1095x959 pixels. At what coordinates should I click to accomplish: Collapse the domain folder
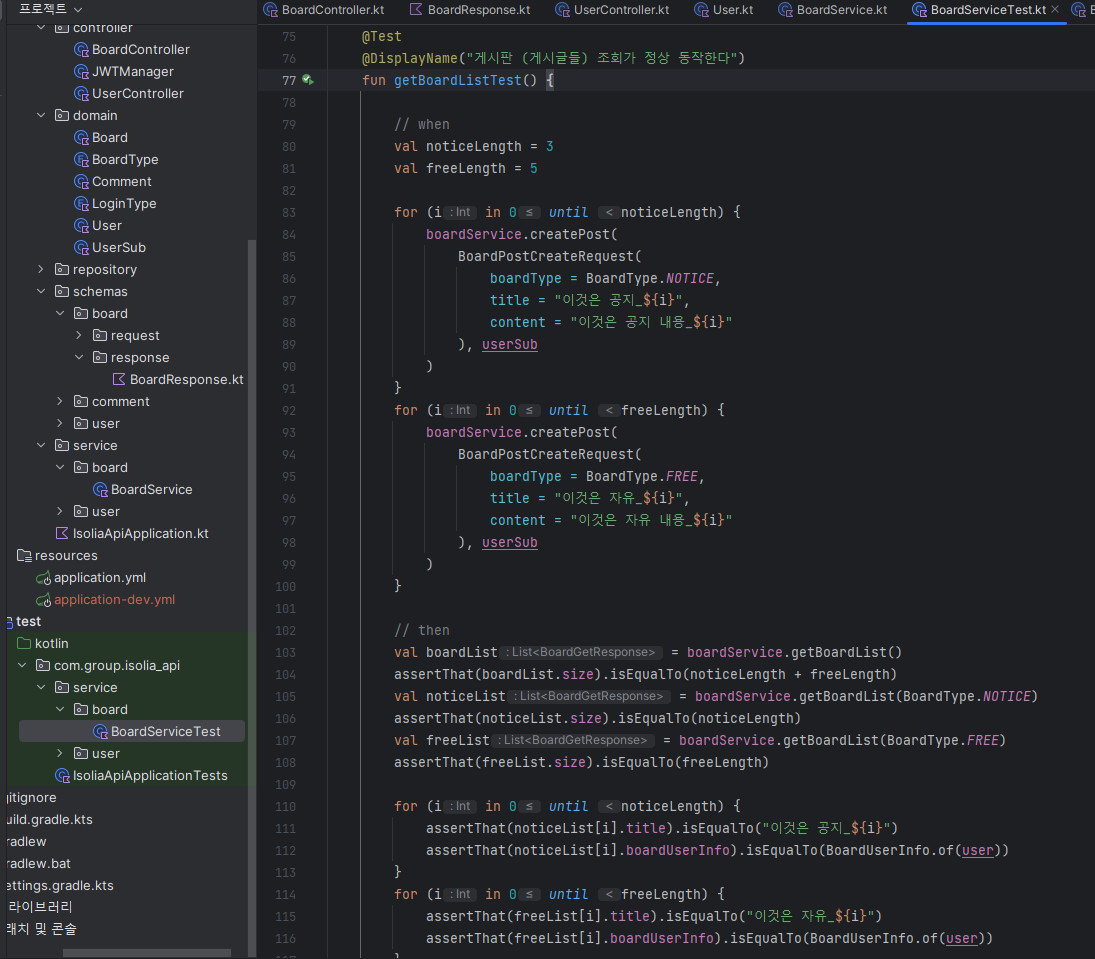(x=41, y=115)
